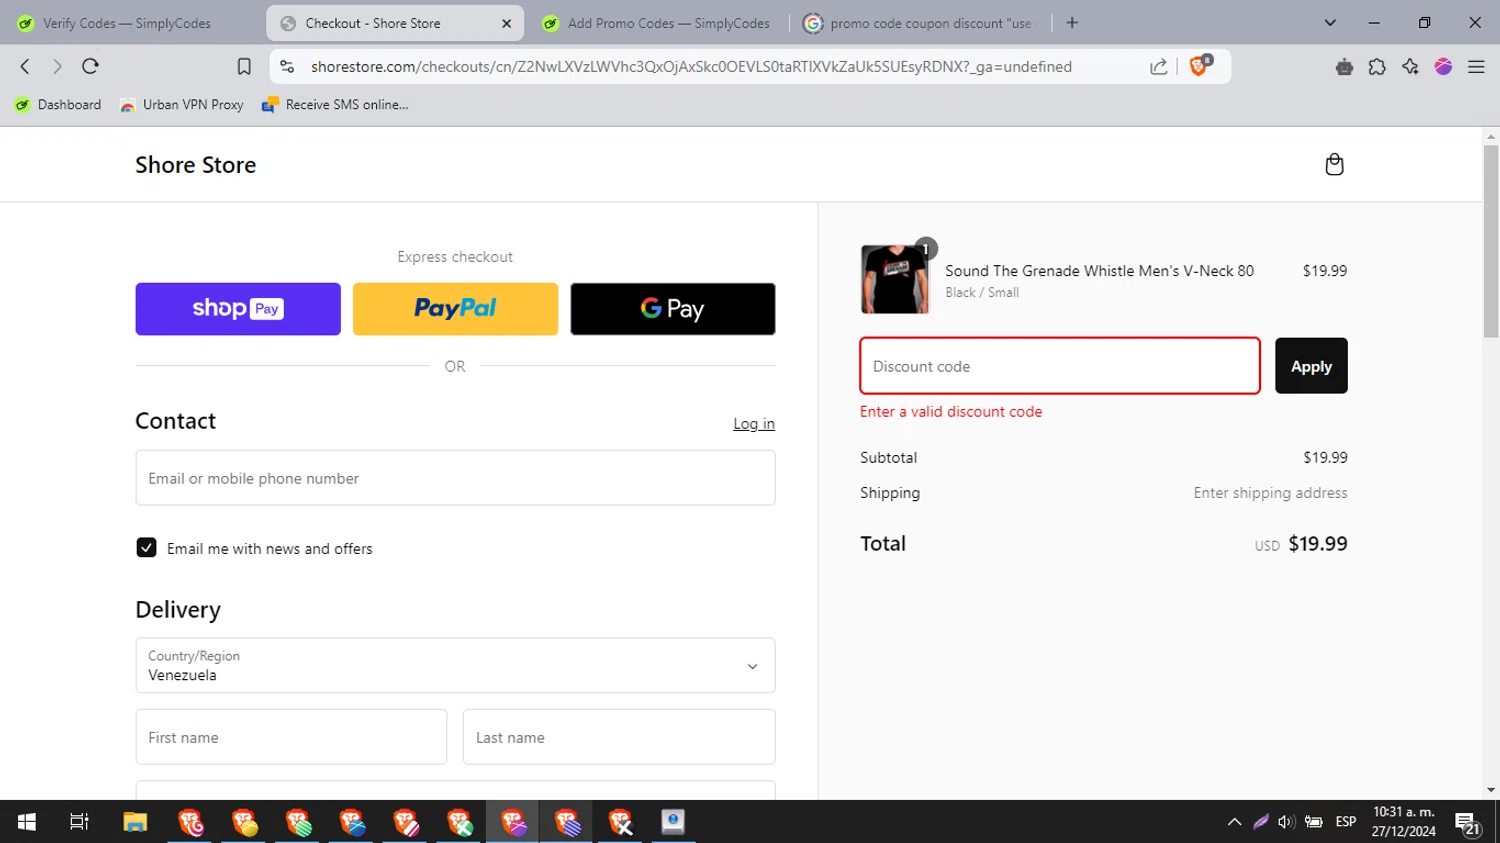Click the browser forward arrow
This screenshot has height=843, width=1500.
[x=57, y=66]
